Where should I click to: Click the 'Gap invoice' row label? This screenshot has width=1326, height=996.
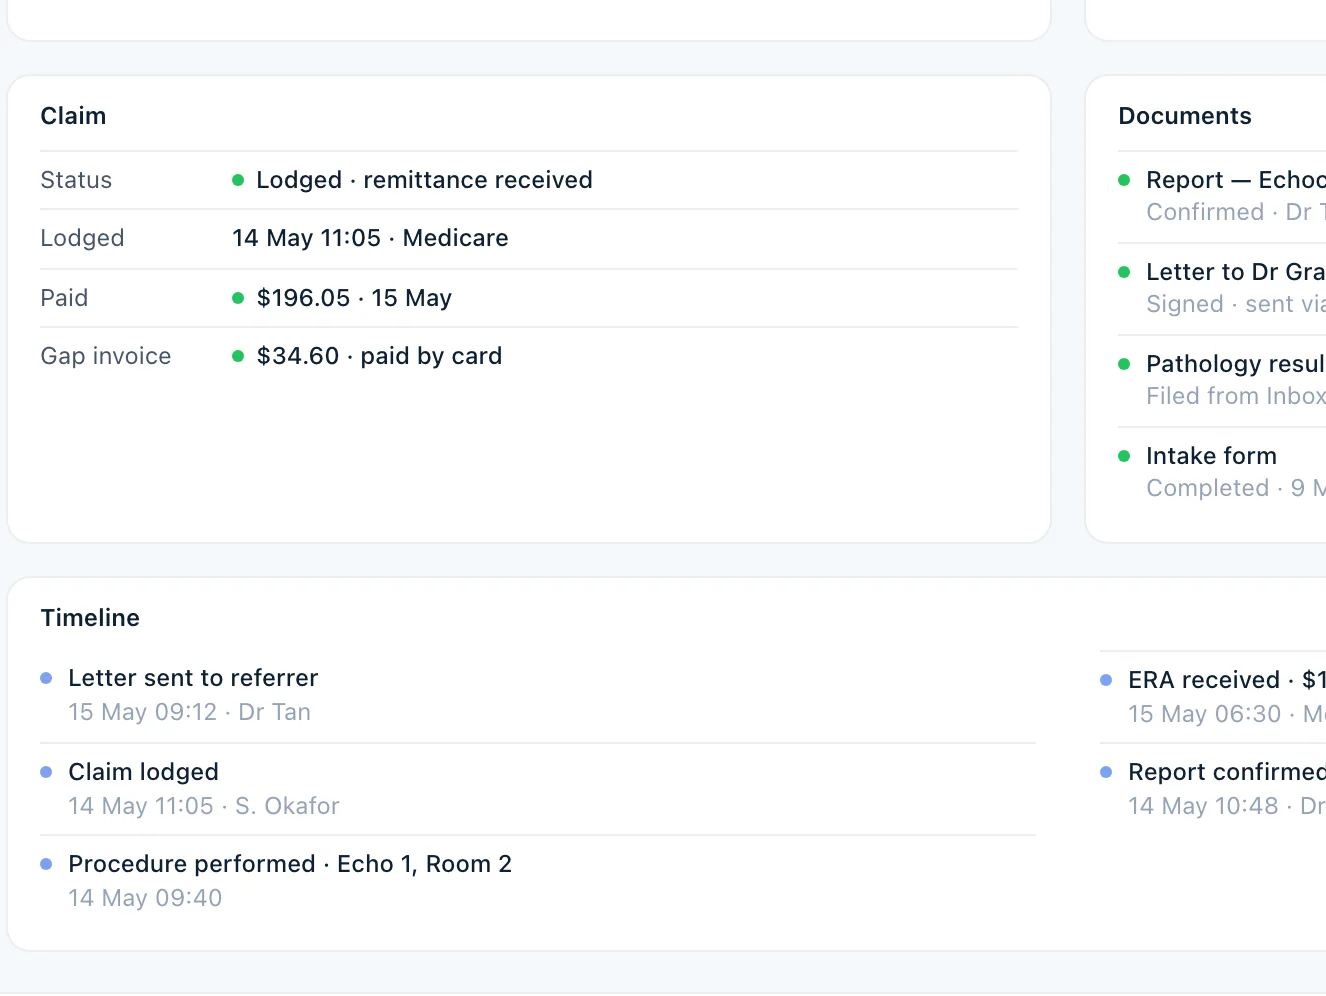click(106, 356)
